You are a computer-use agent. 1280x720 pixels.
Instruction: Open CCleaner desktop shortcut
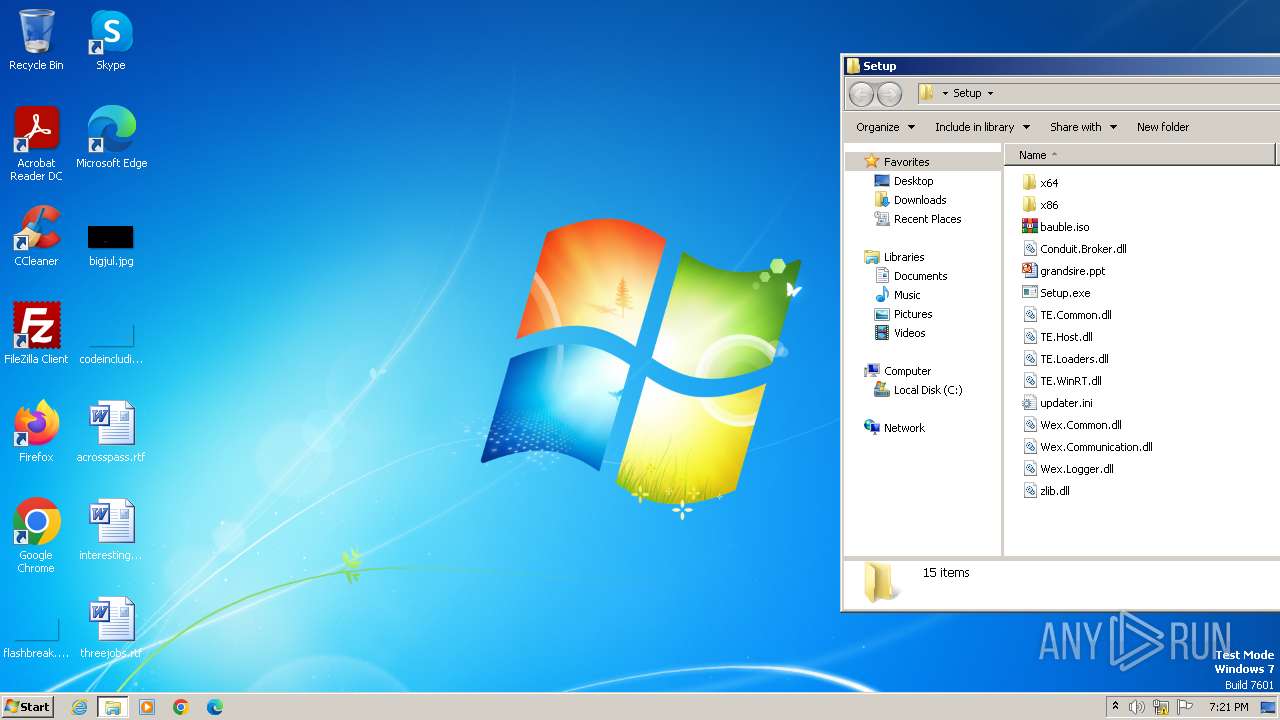[36, 236]
